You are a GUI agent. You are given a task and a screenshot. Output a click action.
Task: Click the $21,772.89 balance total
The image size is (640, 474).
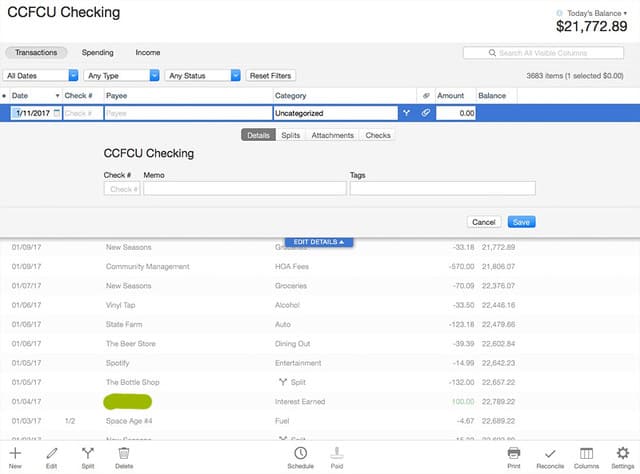pos(591,27)
